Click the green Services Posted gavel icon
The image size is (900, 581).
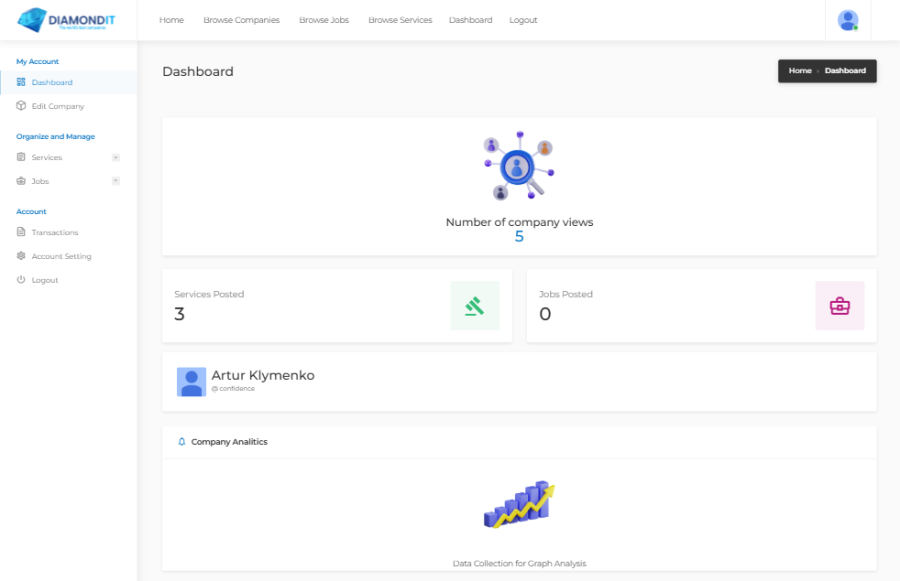coord(474,305)
